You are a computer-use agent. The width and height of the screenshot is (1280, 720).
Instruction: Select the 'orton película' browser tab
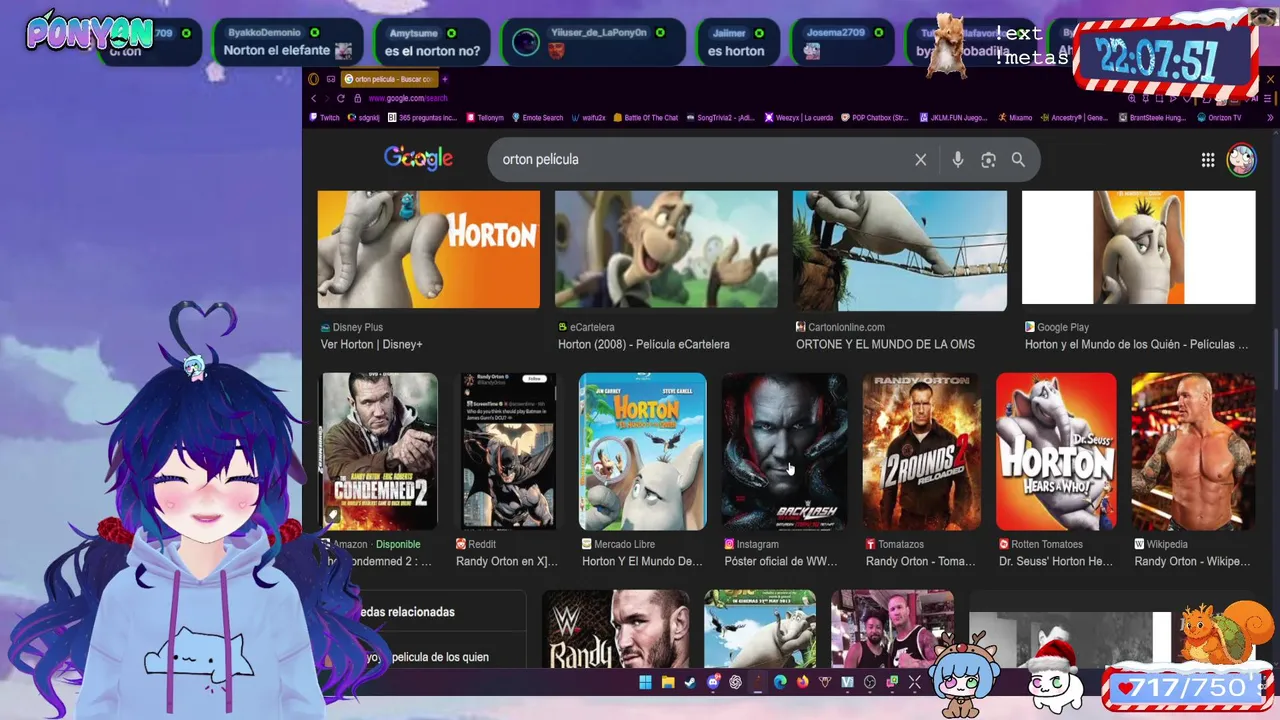tap(388, 79)
